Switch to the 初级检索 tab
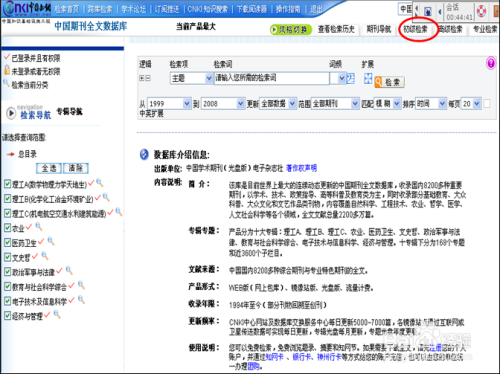 click(x=415, y=29)
